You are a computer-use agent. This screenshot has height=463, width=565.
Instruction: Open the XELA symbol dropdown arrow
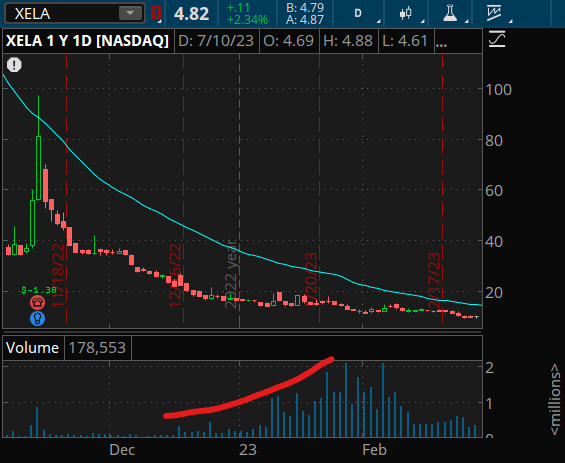[130, 13]
